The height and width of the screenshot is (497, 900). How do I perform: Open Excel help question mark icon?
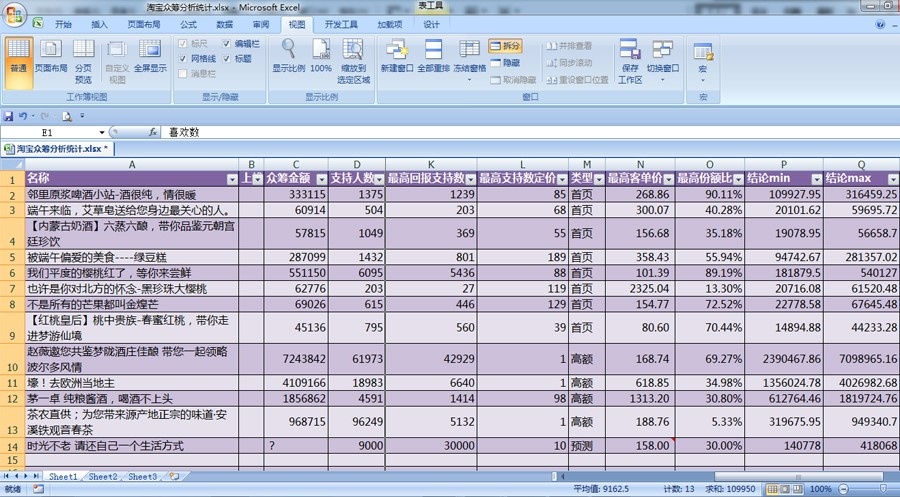(880, 24)
